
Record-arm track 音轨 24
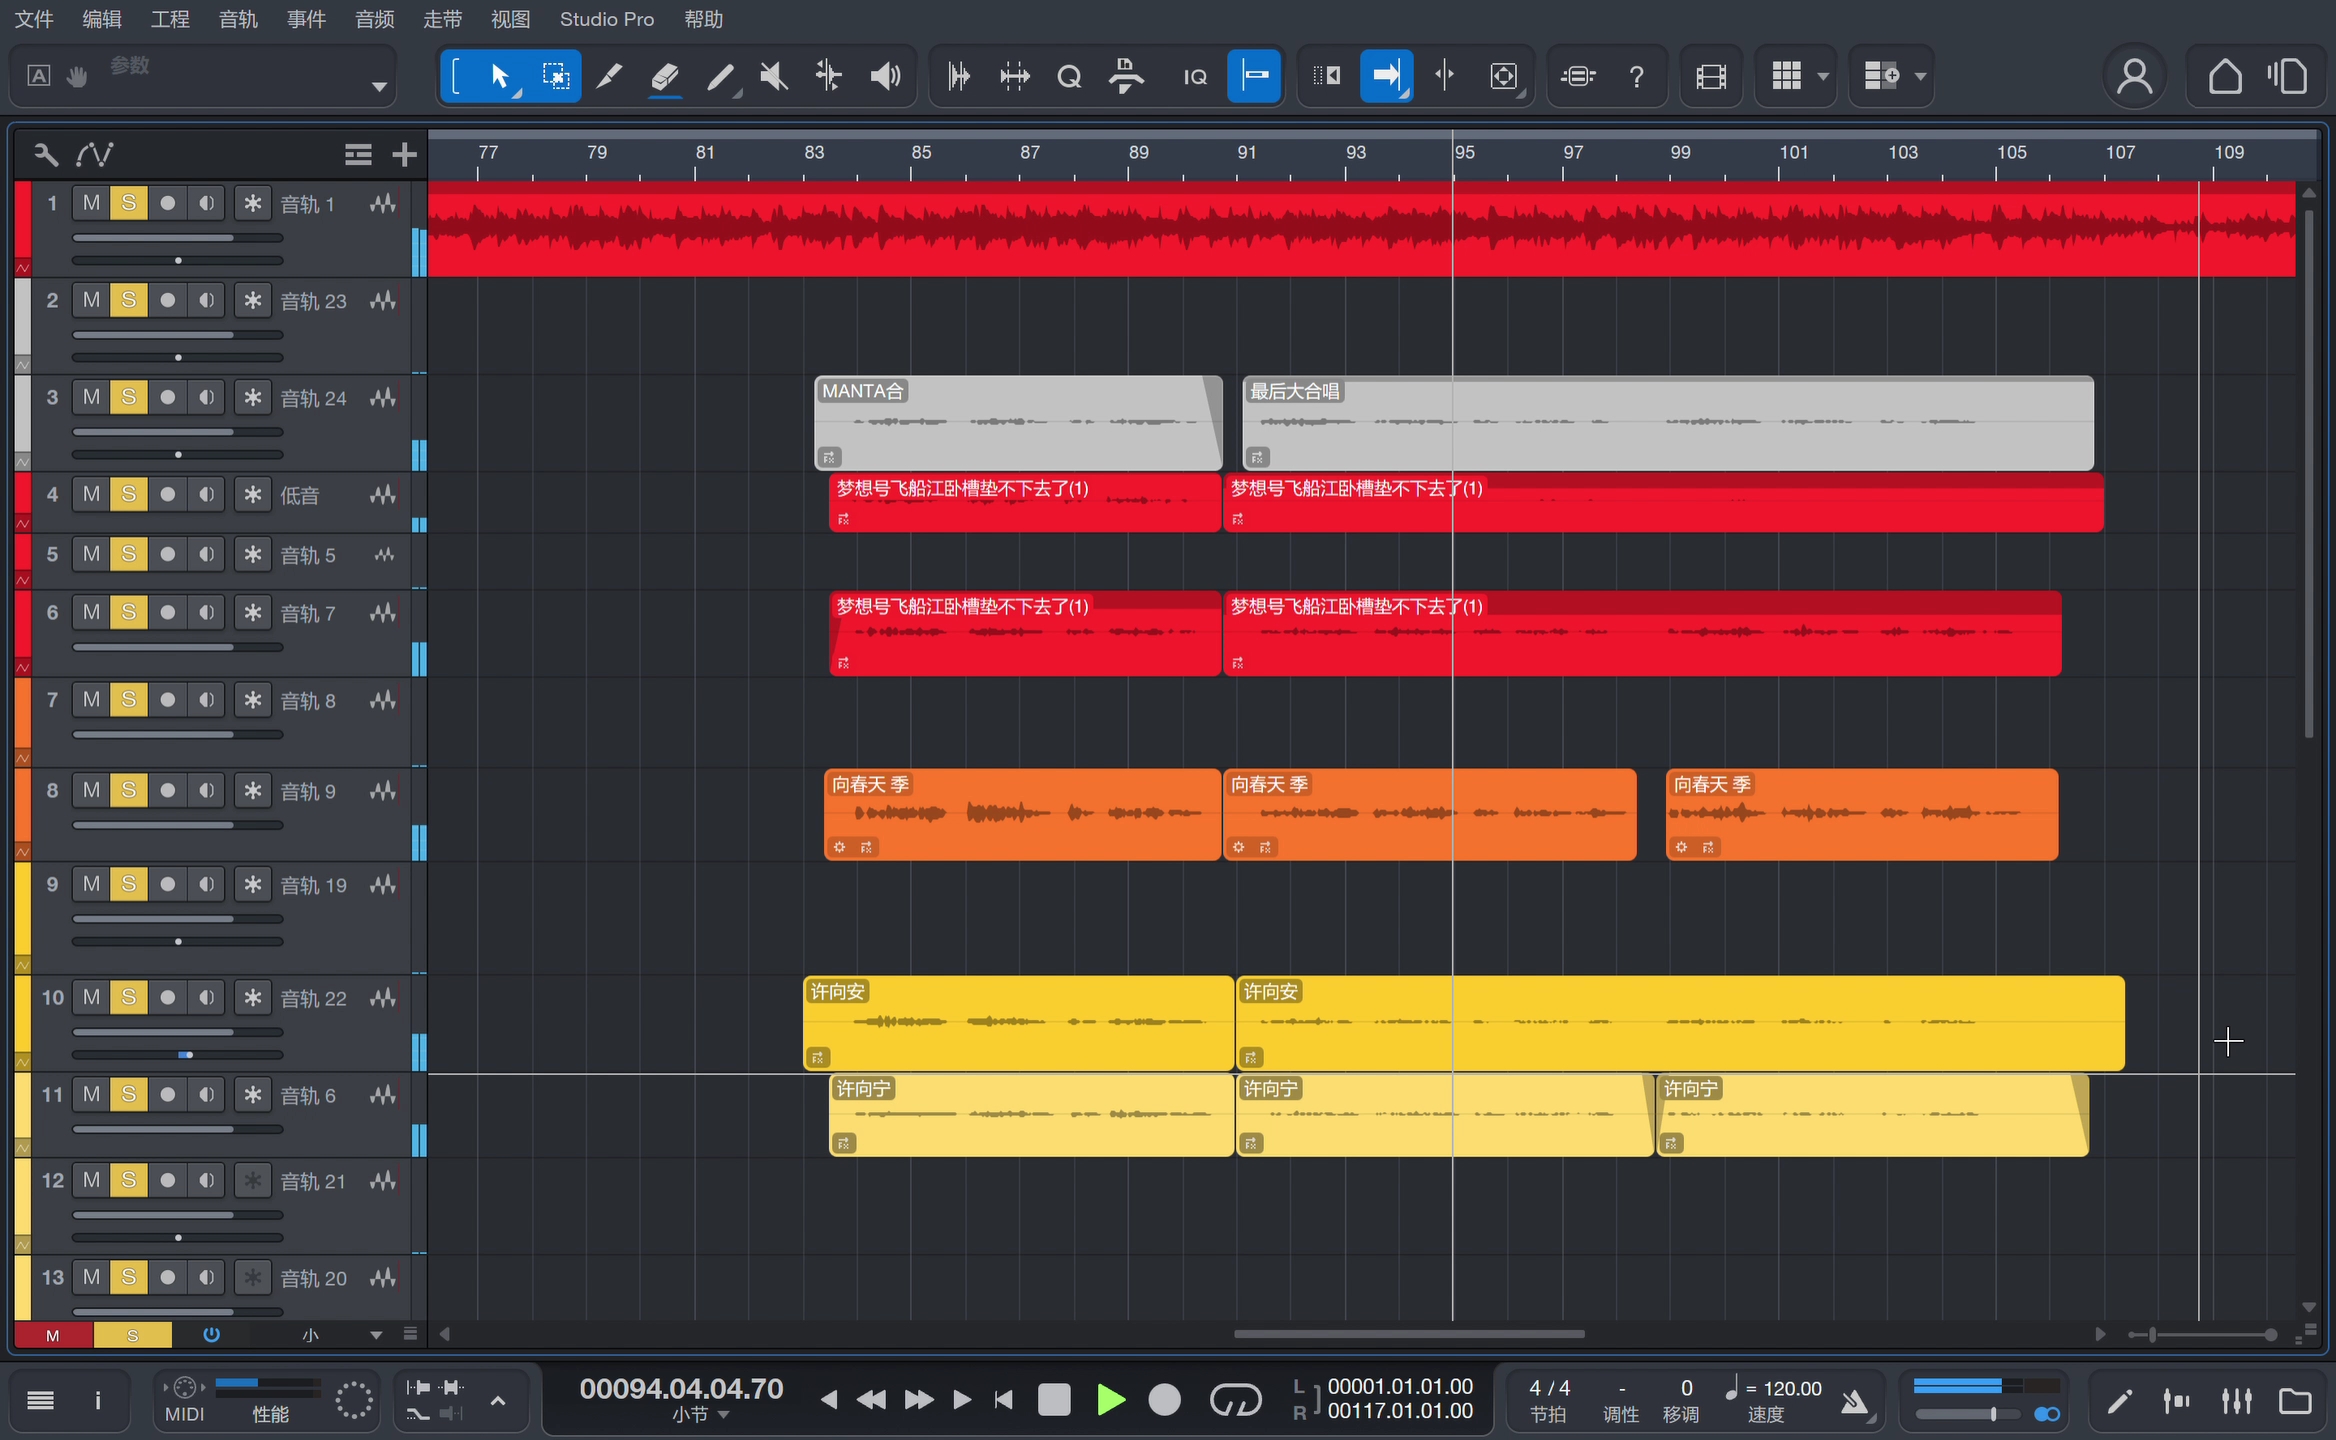click(x=167, y=397)
